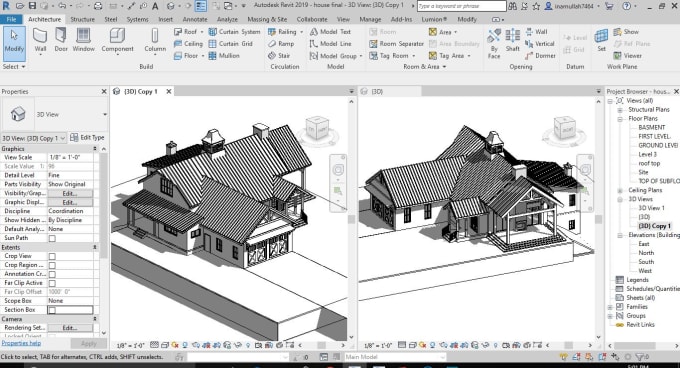Collapse the Floor Plans tree node
This screenshot has height=368, width=680.
(620, 119)
